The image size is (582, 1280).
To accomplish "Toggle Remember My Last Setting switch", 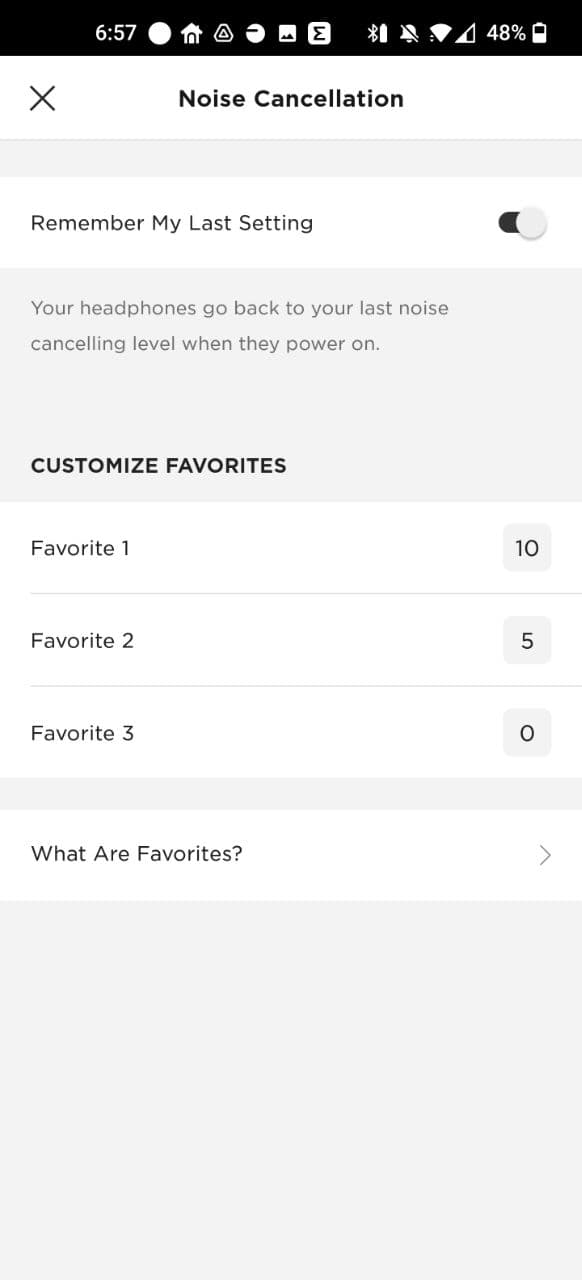I will point(522,223).
